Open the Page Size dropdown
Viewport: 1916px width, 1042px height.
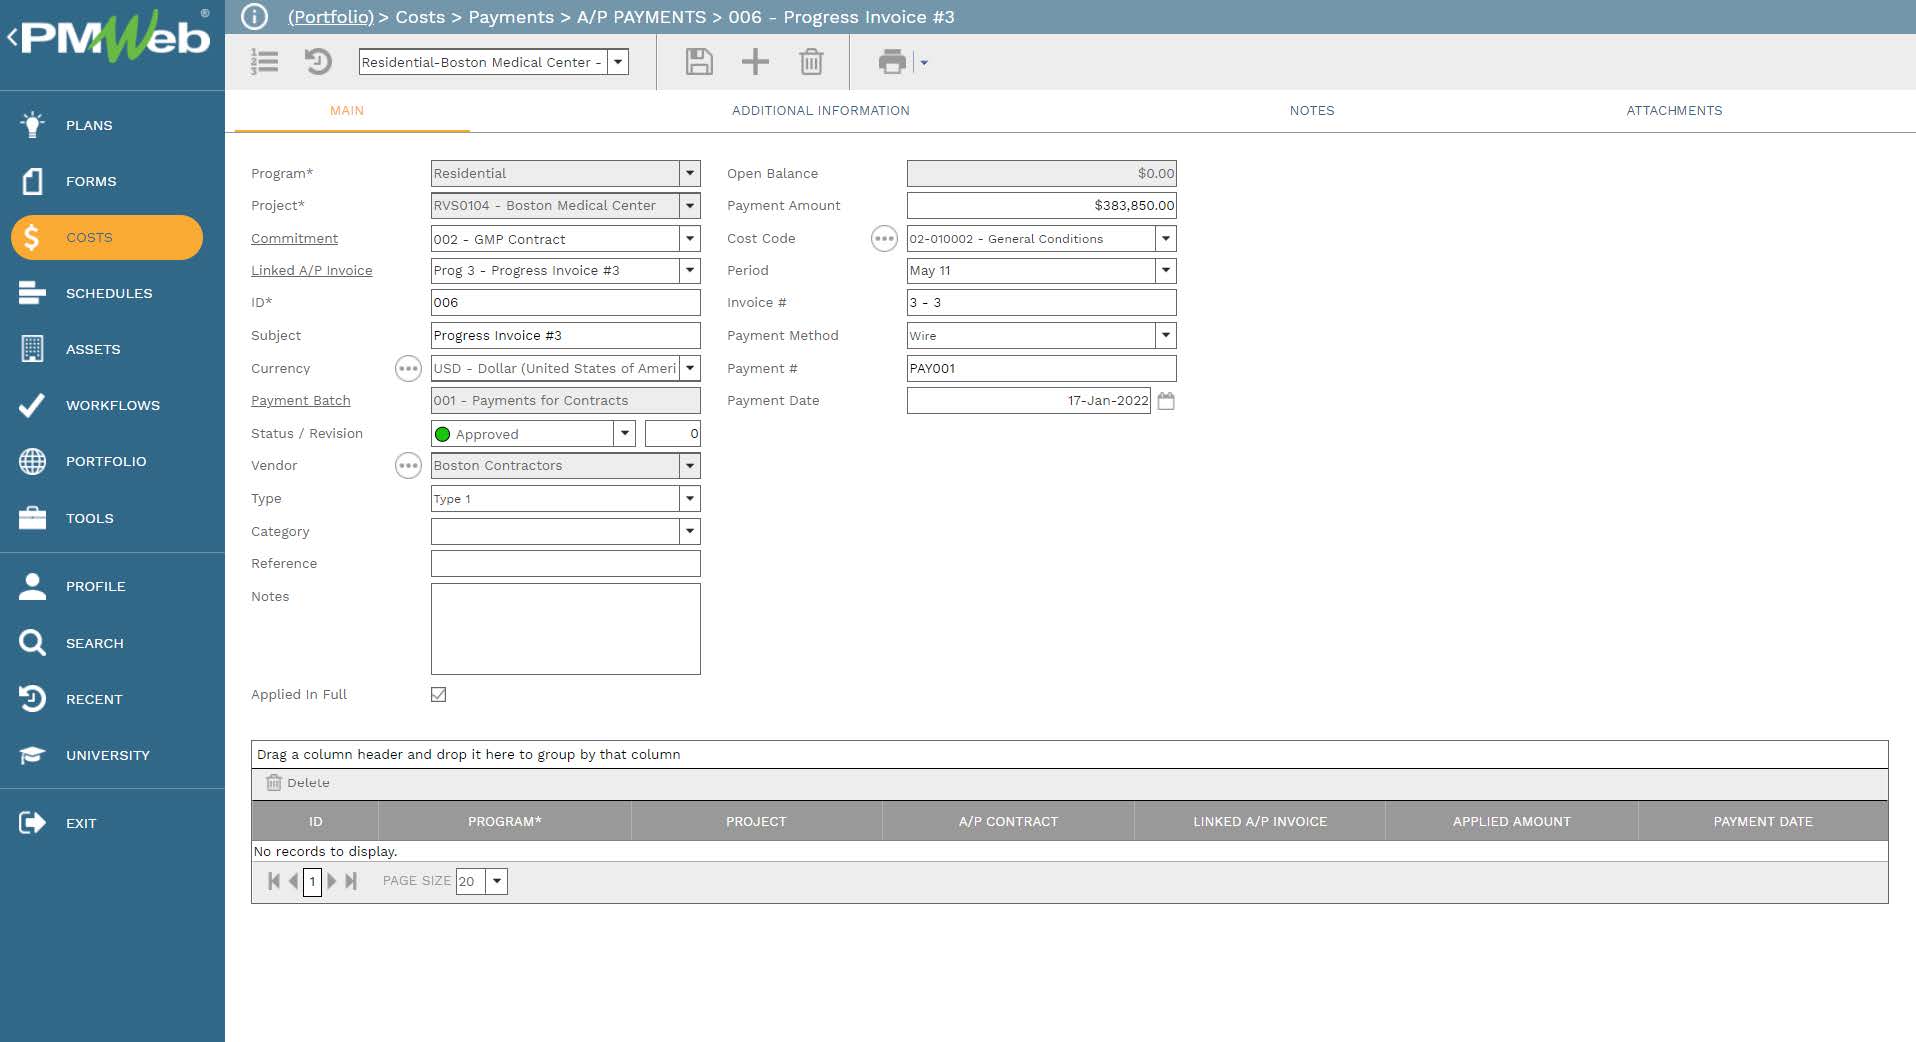coord(497,881)
